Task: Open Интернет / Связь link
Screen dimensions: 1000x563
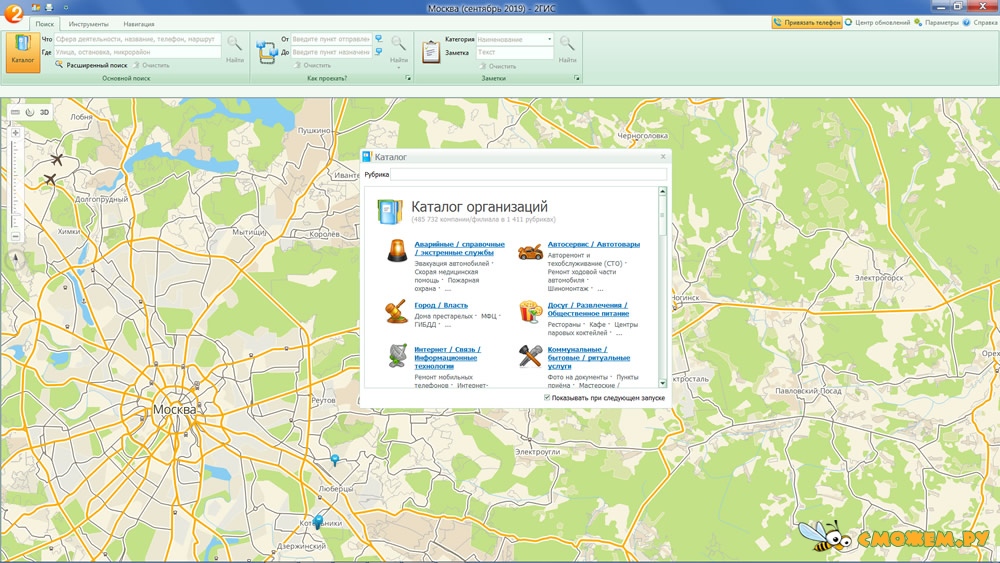Action: click(447, 358)
